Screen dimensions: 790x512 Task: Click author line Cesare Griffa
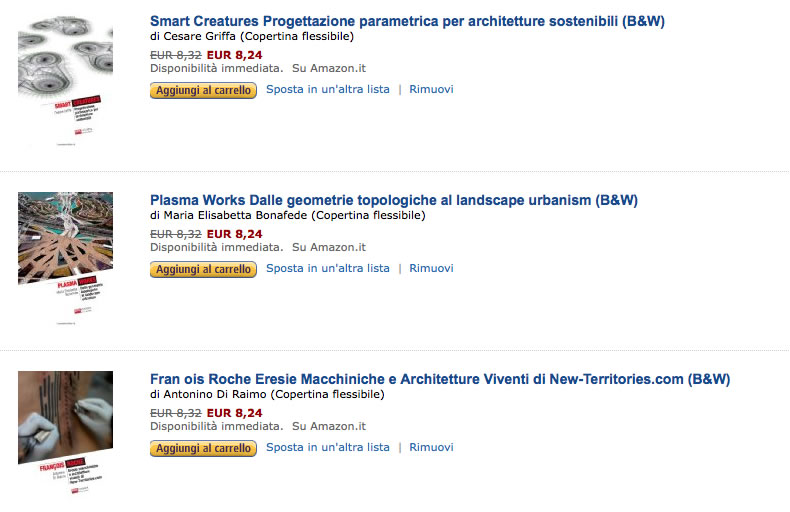coord(251,37)
